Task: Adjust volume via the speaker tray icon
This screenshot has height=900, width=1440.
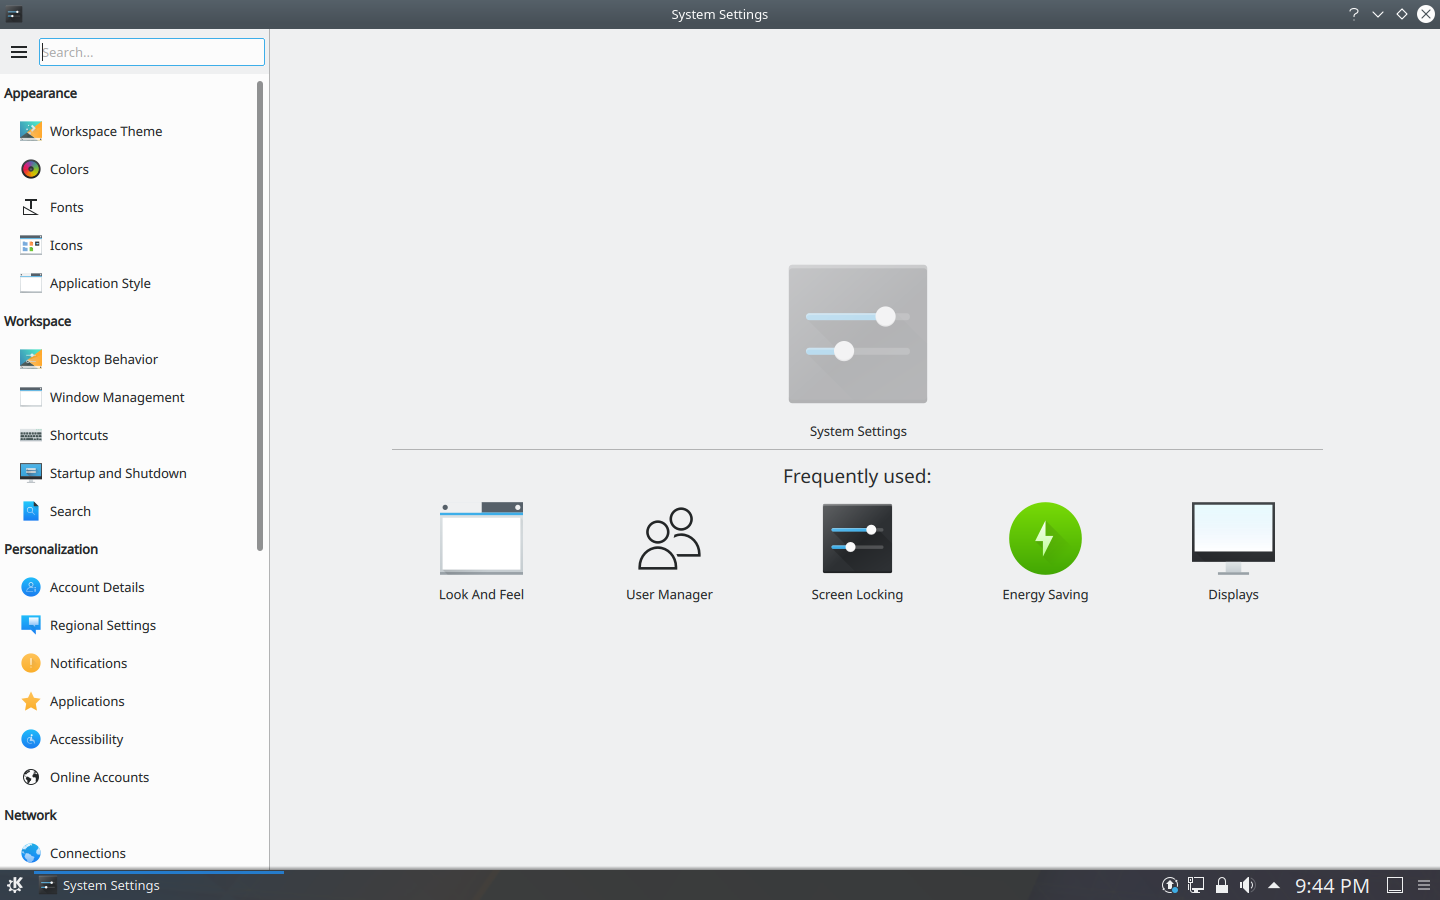Action: pyautogui.click(x=1246, y=885)
